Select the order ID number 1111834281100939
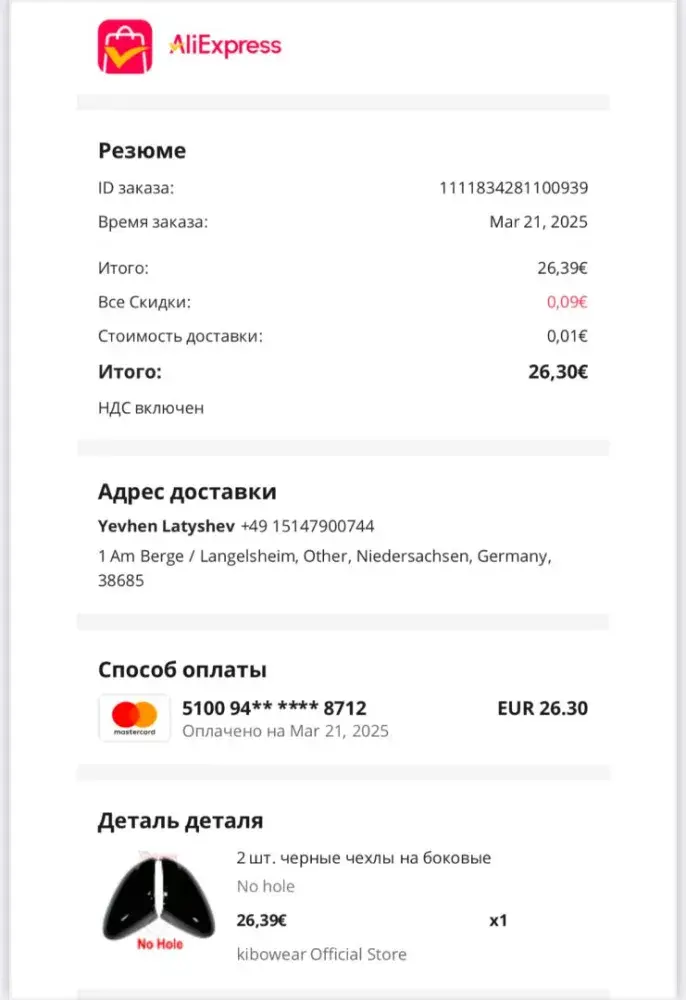 (x=513, y=187)
